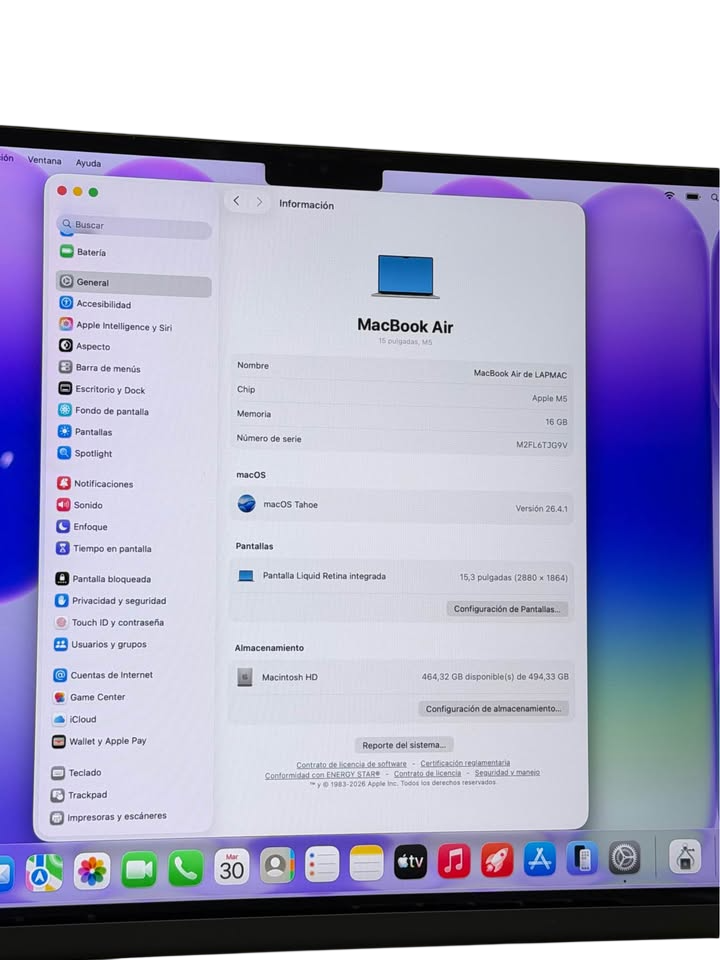Open Usuarios y grupos settings
This screenshot has height=960, width=720.
tap(100, 644)
